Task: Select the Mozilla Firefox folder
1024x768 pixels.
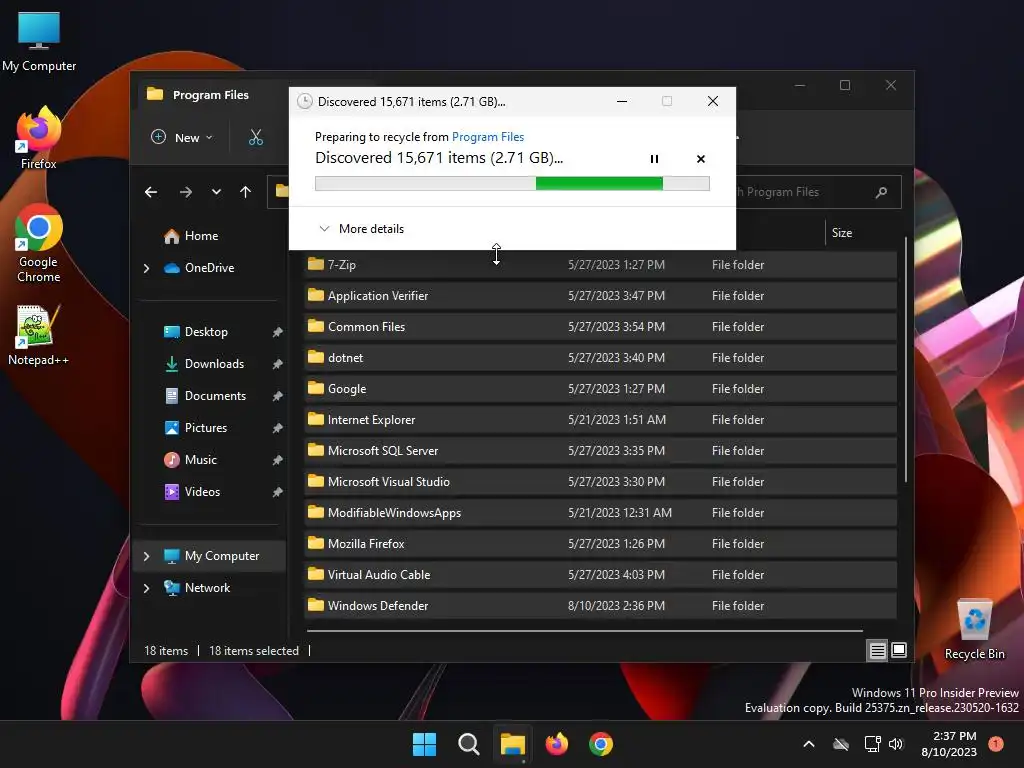Action: tap(600, 544)
